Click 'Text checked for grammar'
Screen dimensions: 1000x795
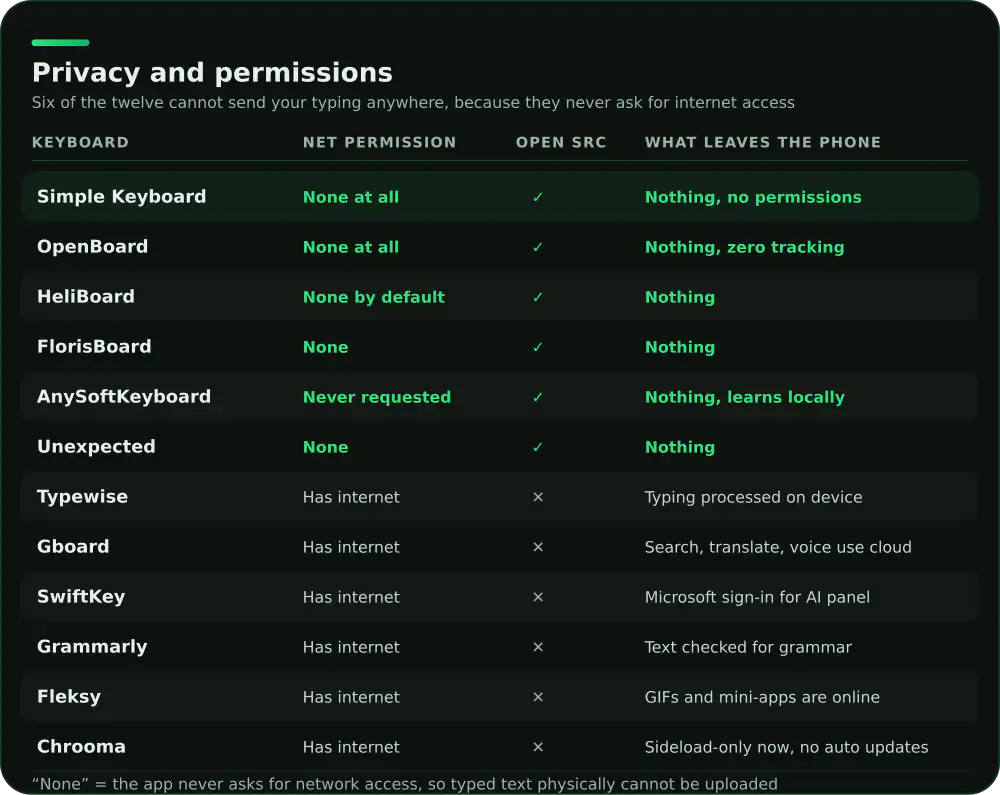coord(748,647)
